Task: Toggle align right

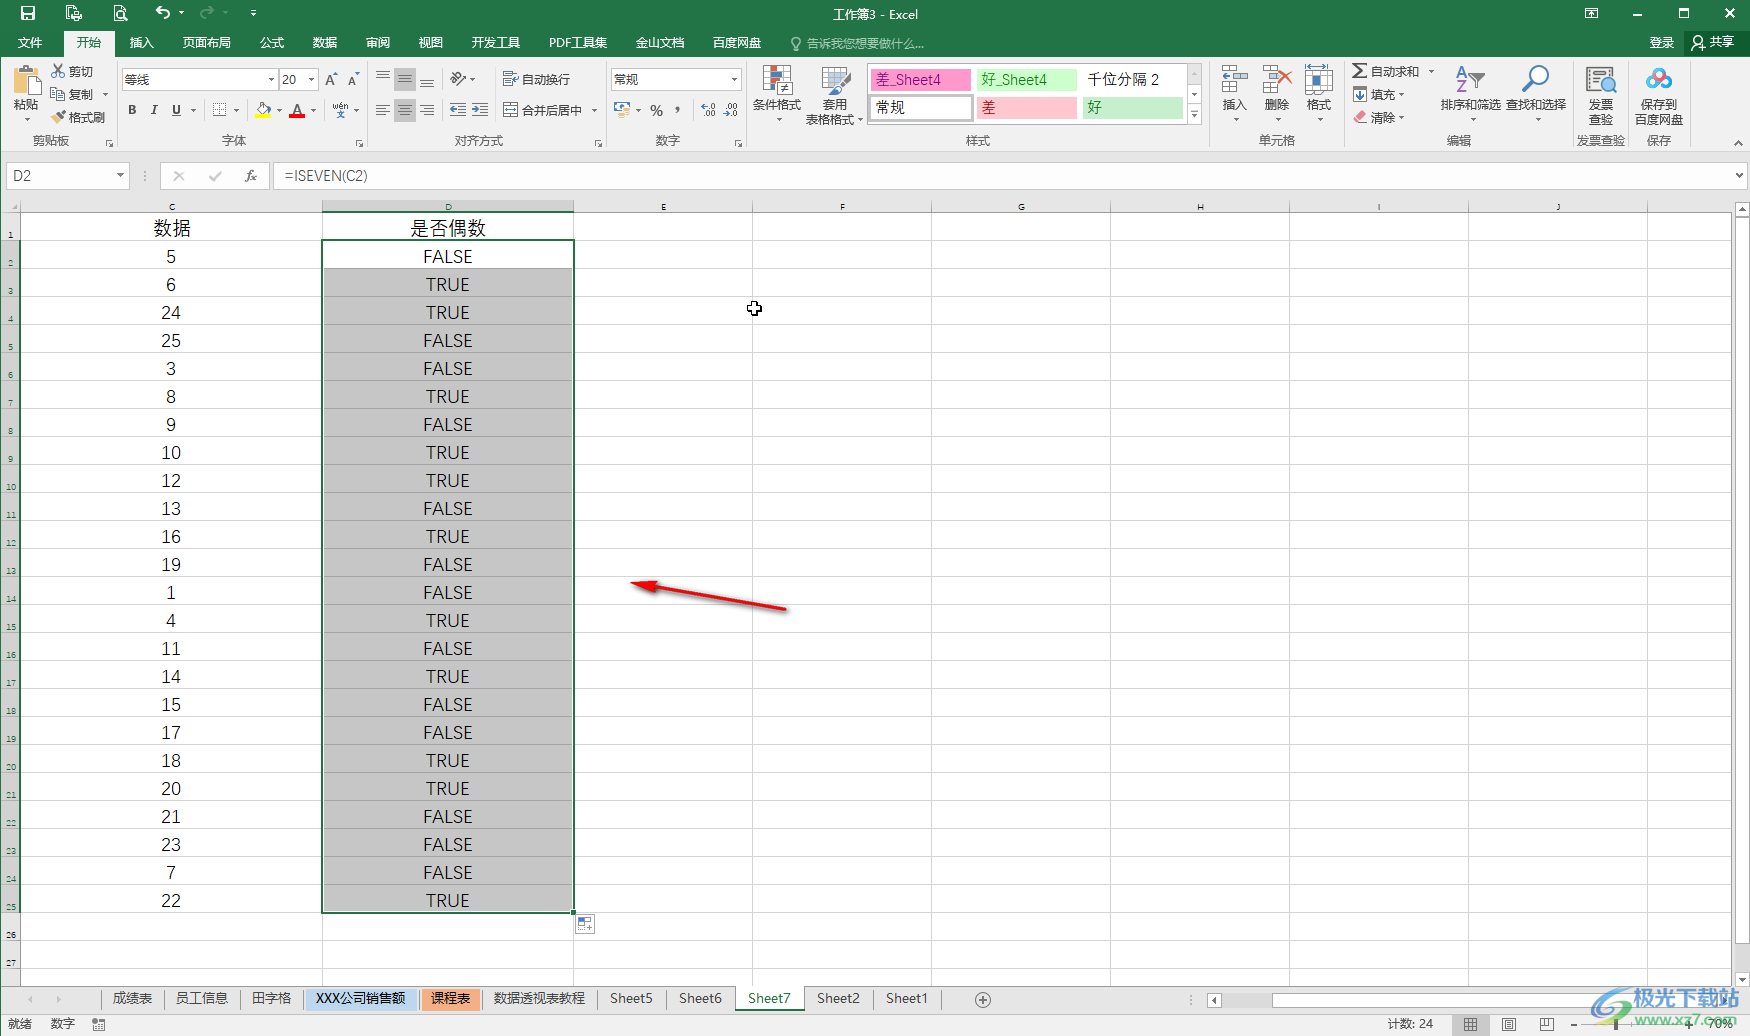Action: click(x=427, y=110)
